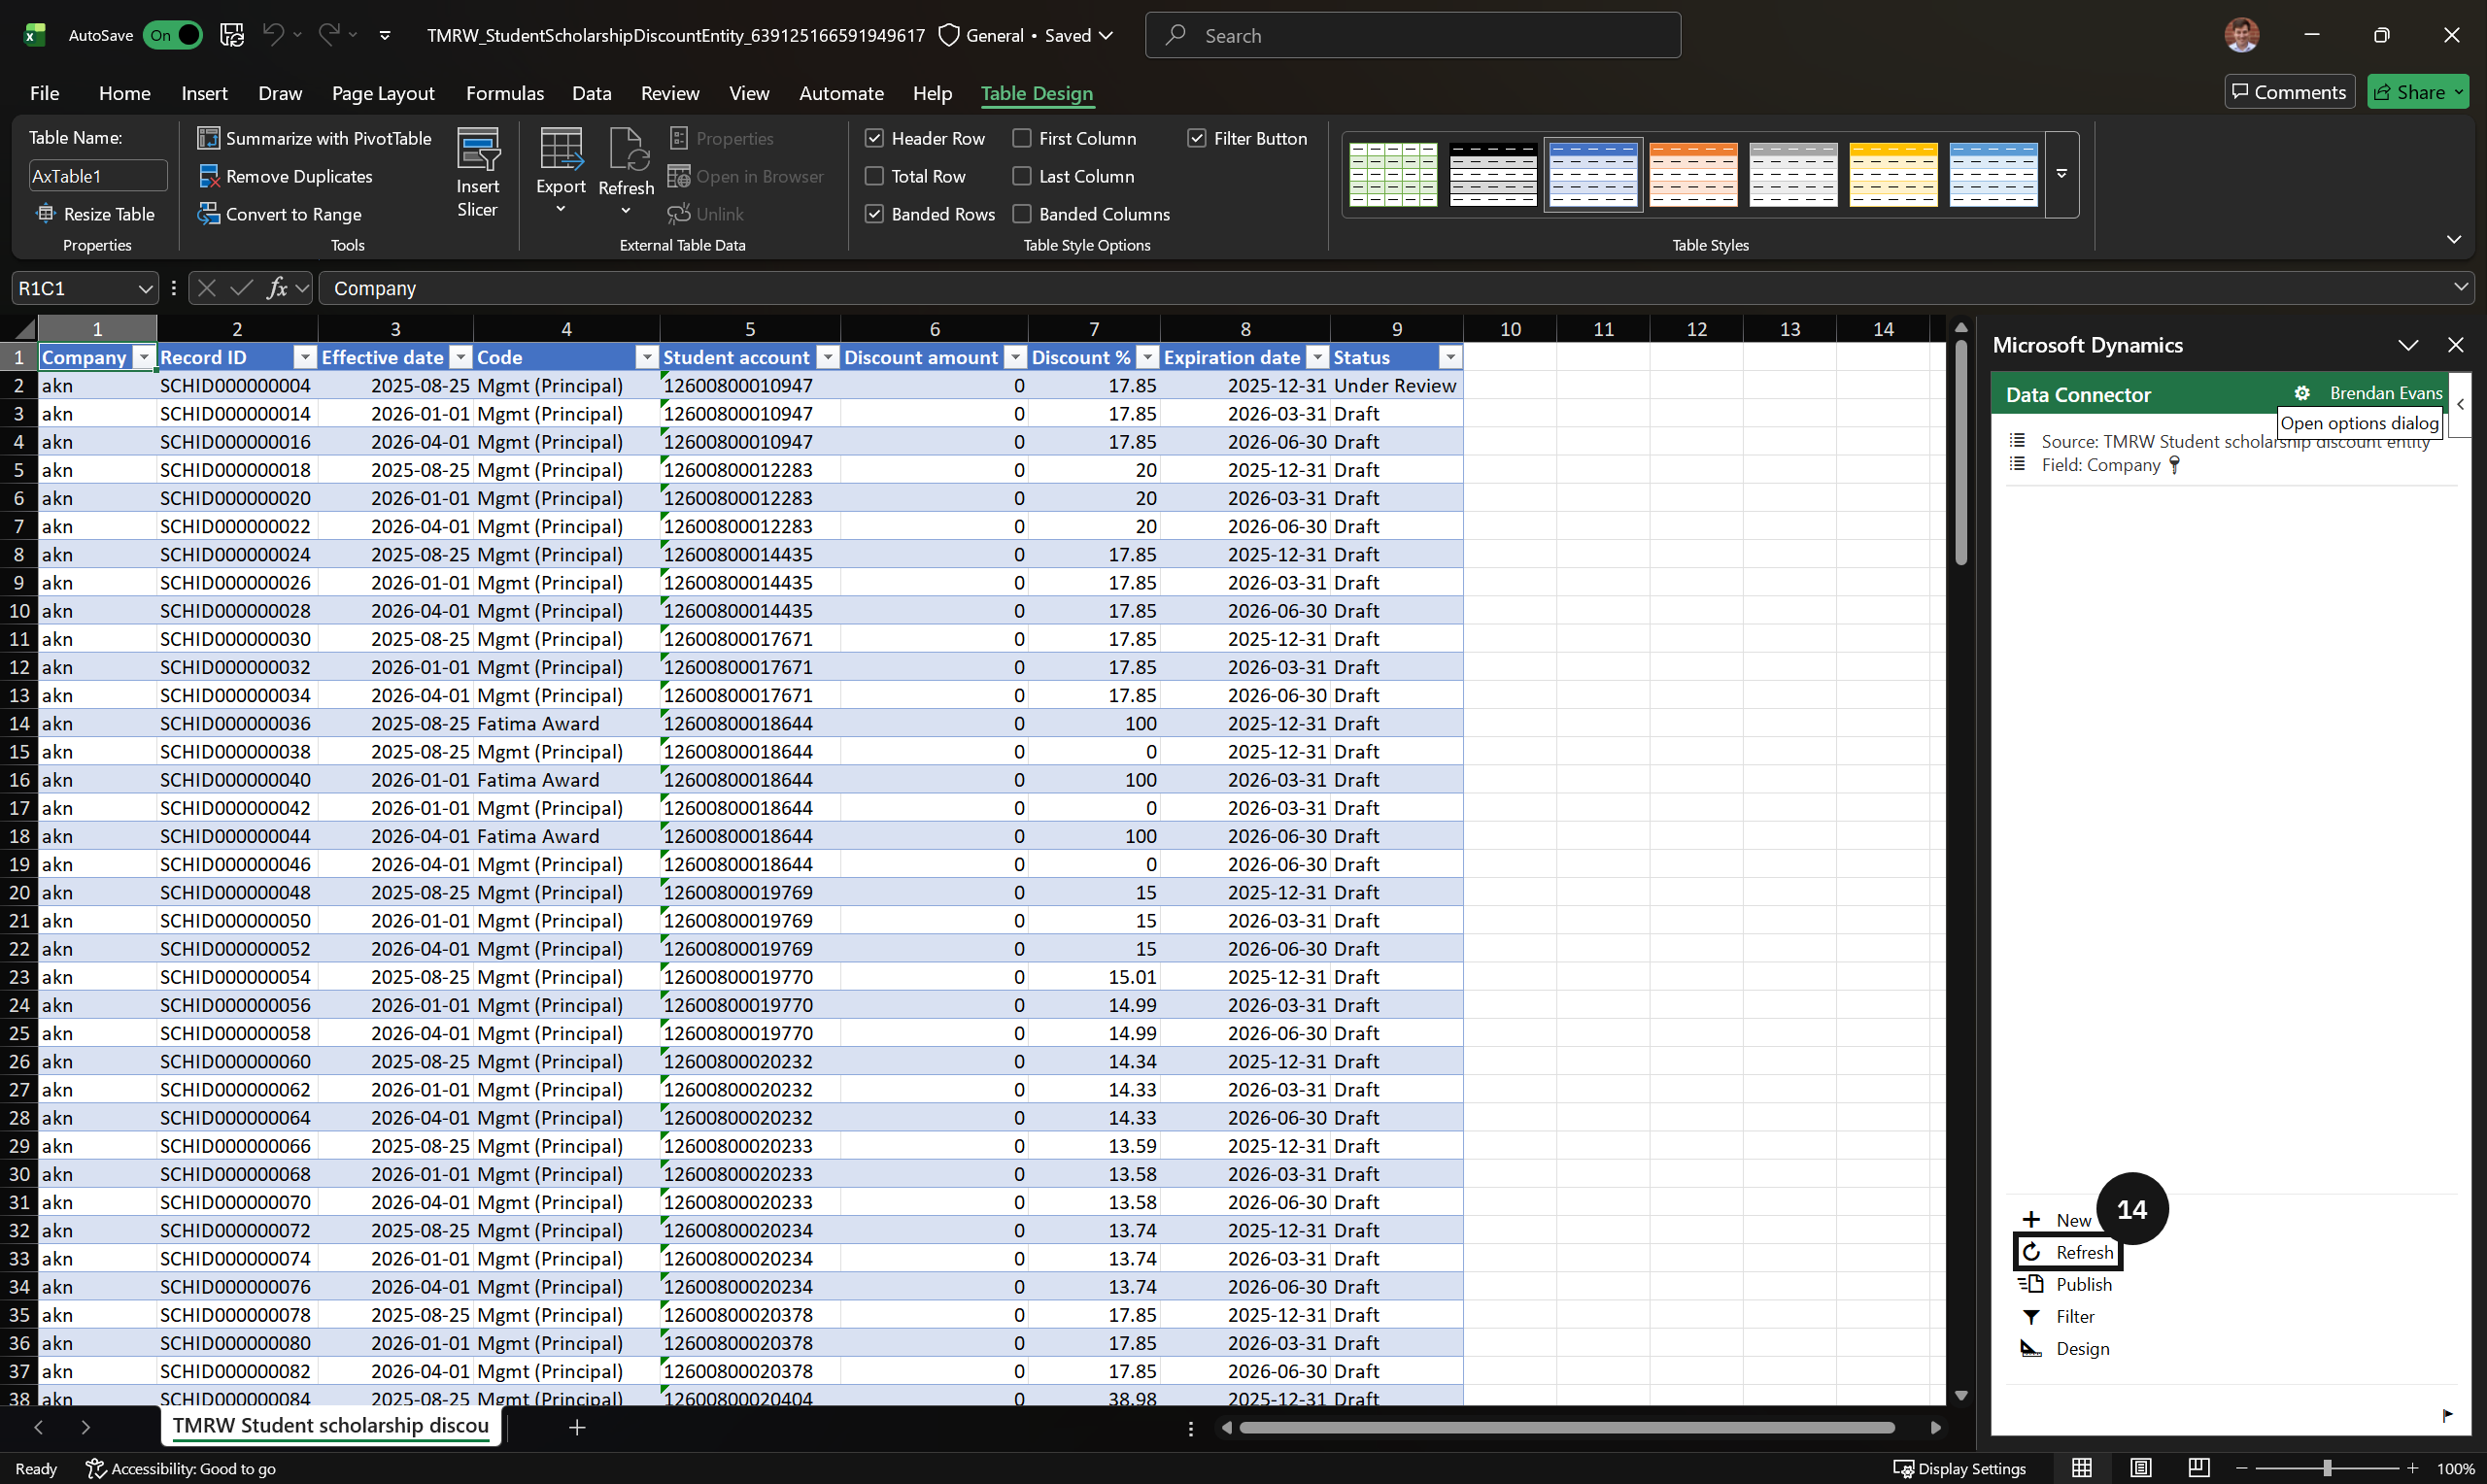Image resolution: width=2487 pixels, height=1484 pixels.
Task: Enable the Total Row checkbox
Action: pyautogui.click(x=874, y=176)
